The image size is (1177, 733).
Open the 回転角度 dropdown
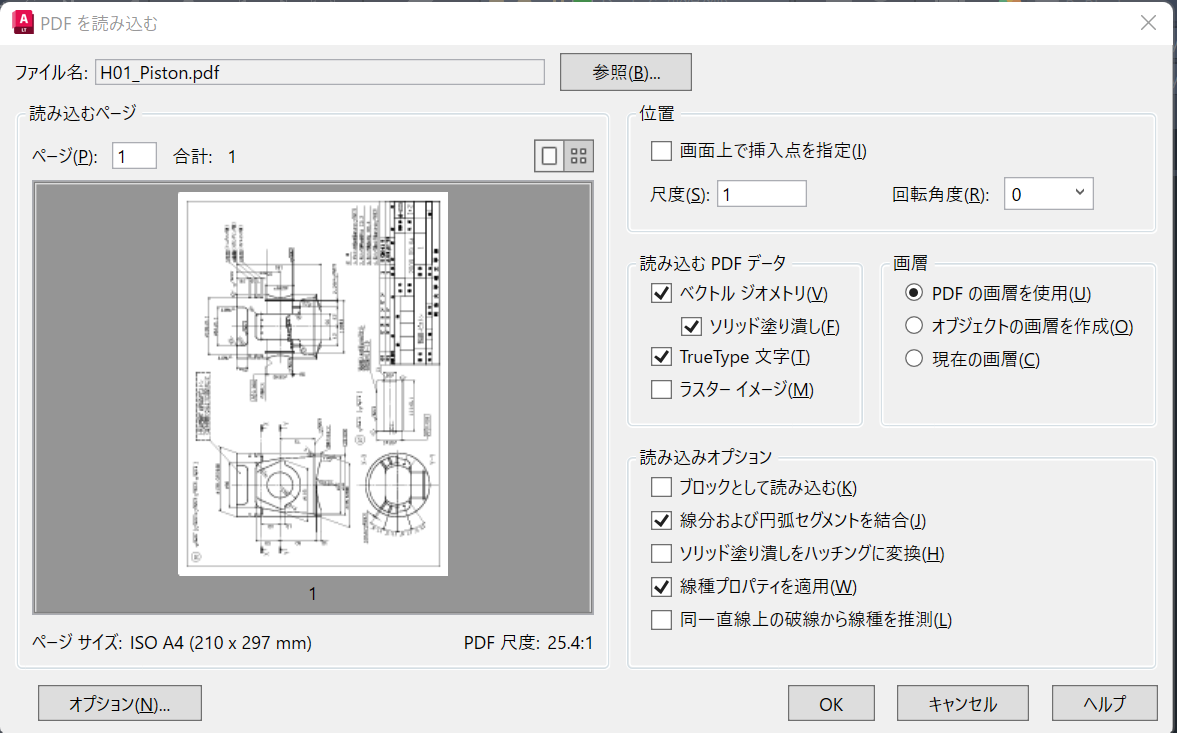tap(1048, 194)
